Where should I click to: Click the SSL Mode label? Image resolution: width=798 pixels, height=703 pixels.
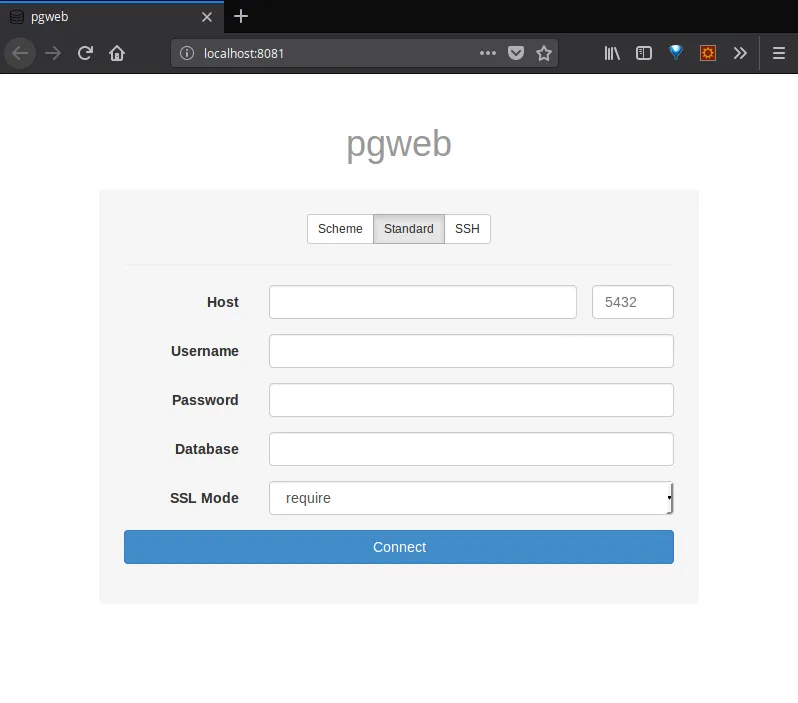click(x=204, y=498)
